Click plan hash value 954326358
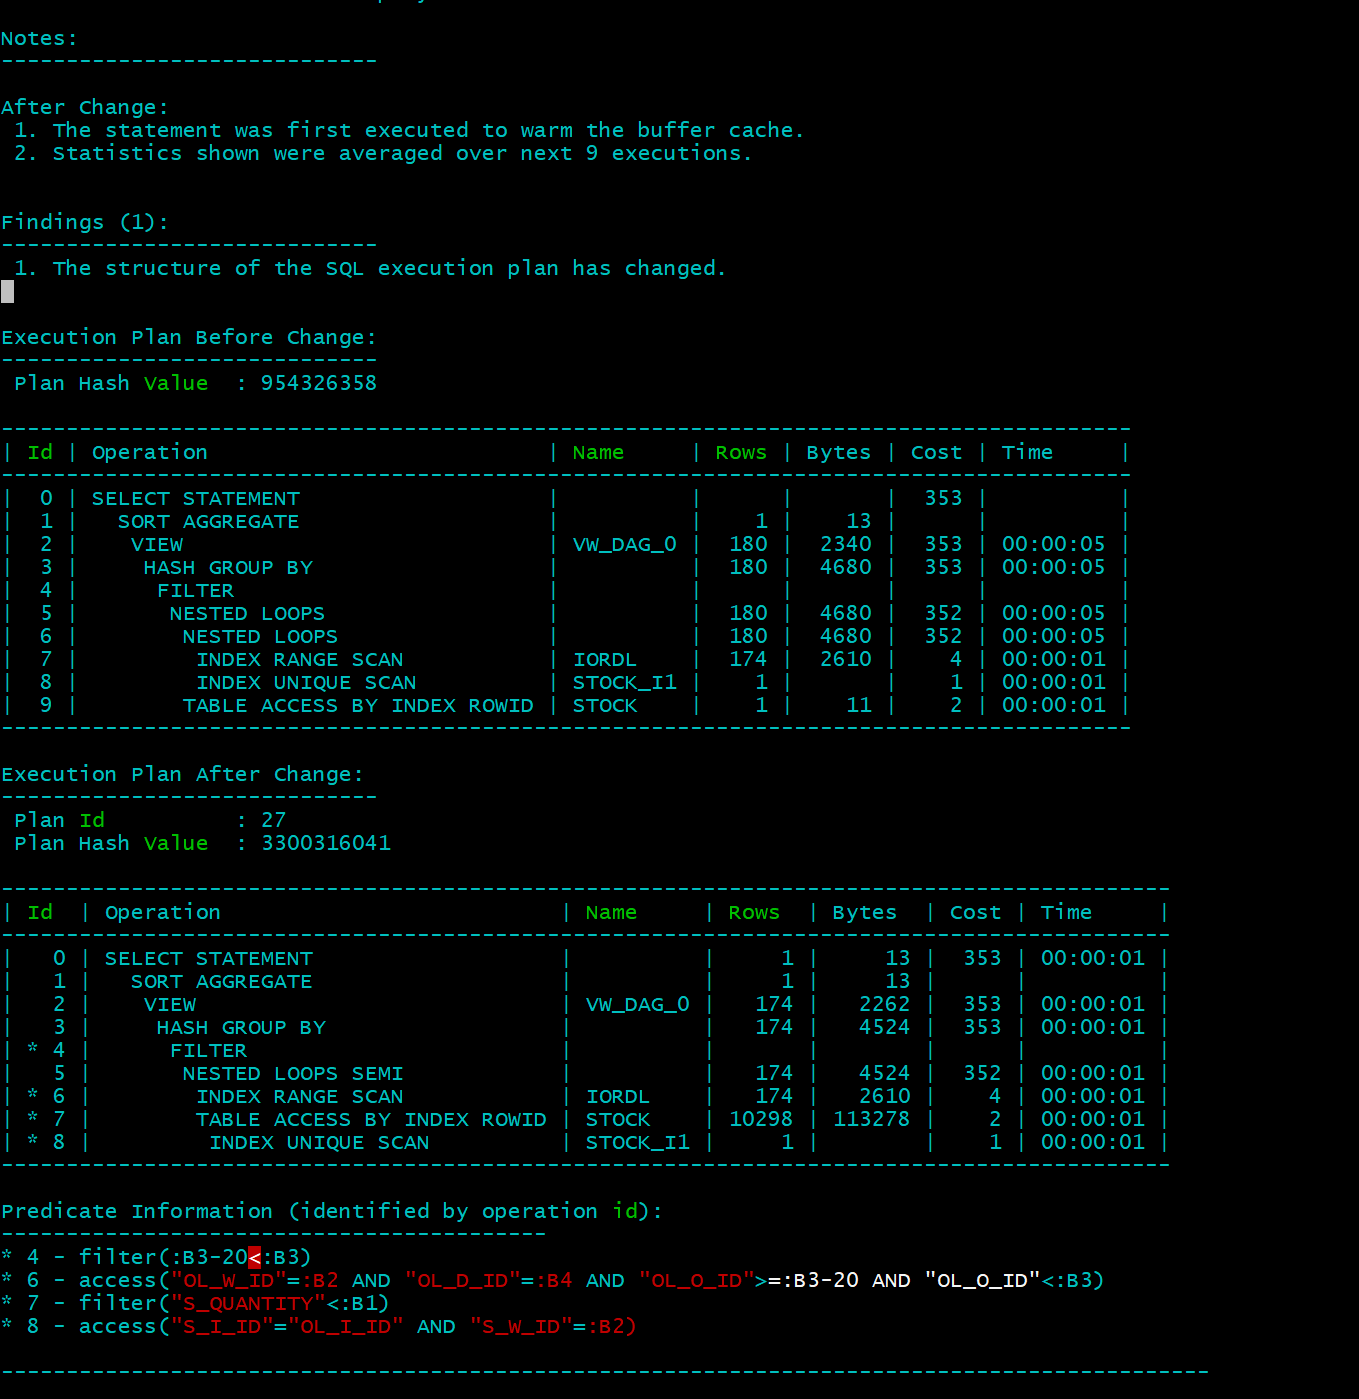 (319, 384)
